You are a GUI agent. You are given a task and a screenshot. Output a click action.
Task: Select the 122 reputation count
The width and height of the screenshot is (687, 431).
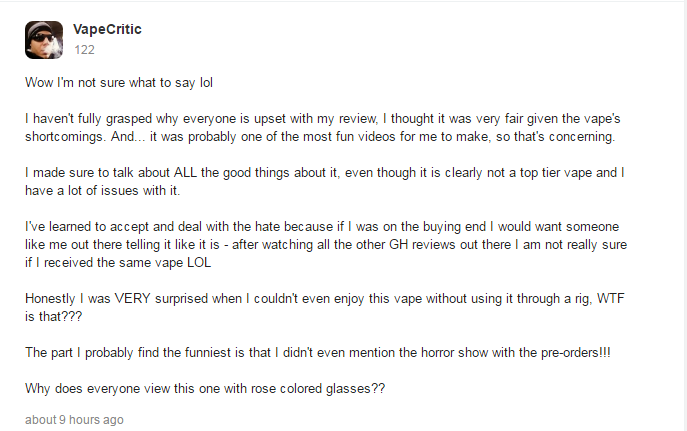(84, 50)
